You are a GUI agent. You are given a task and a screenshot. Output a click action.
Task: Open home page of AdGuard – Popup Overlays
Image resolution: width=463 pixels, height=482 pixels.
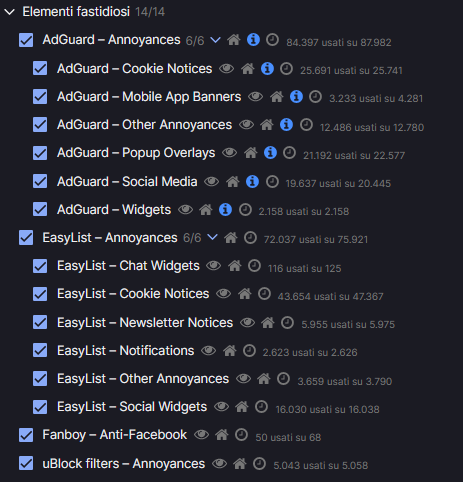[x=251, y=153]
